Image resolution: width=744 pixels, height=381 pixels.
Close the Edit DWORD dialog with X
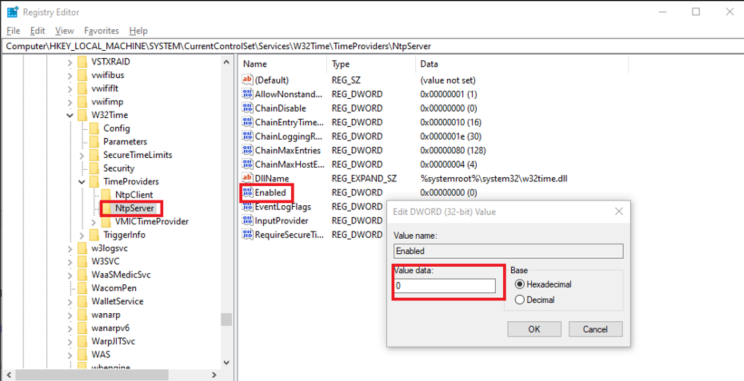[619, 212]
